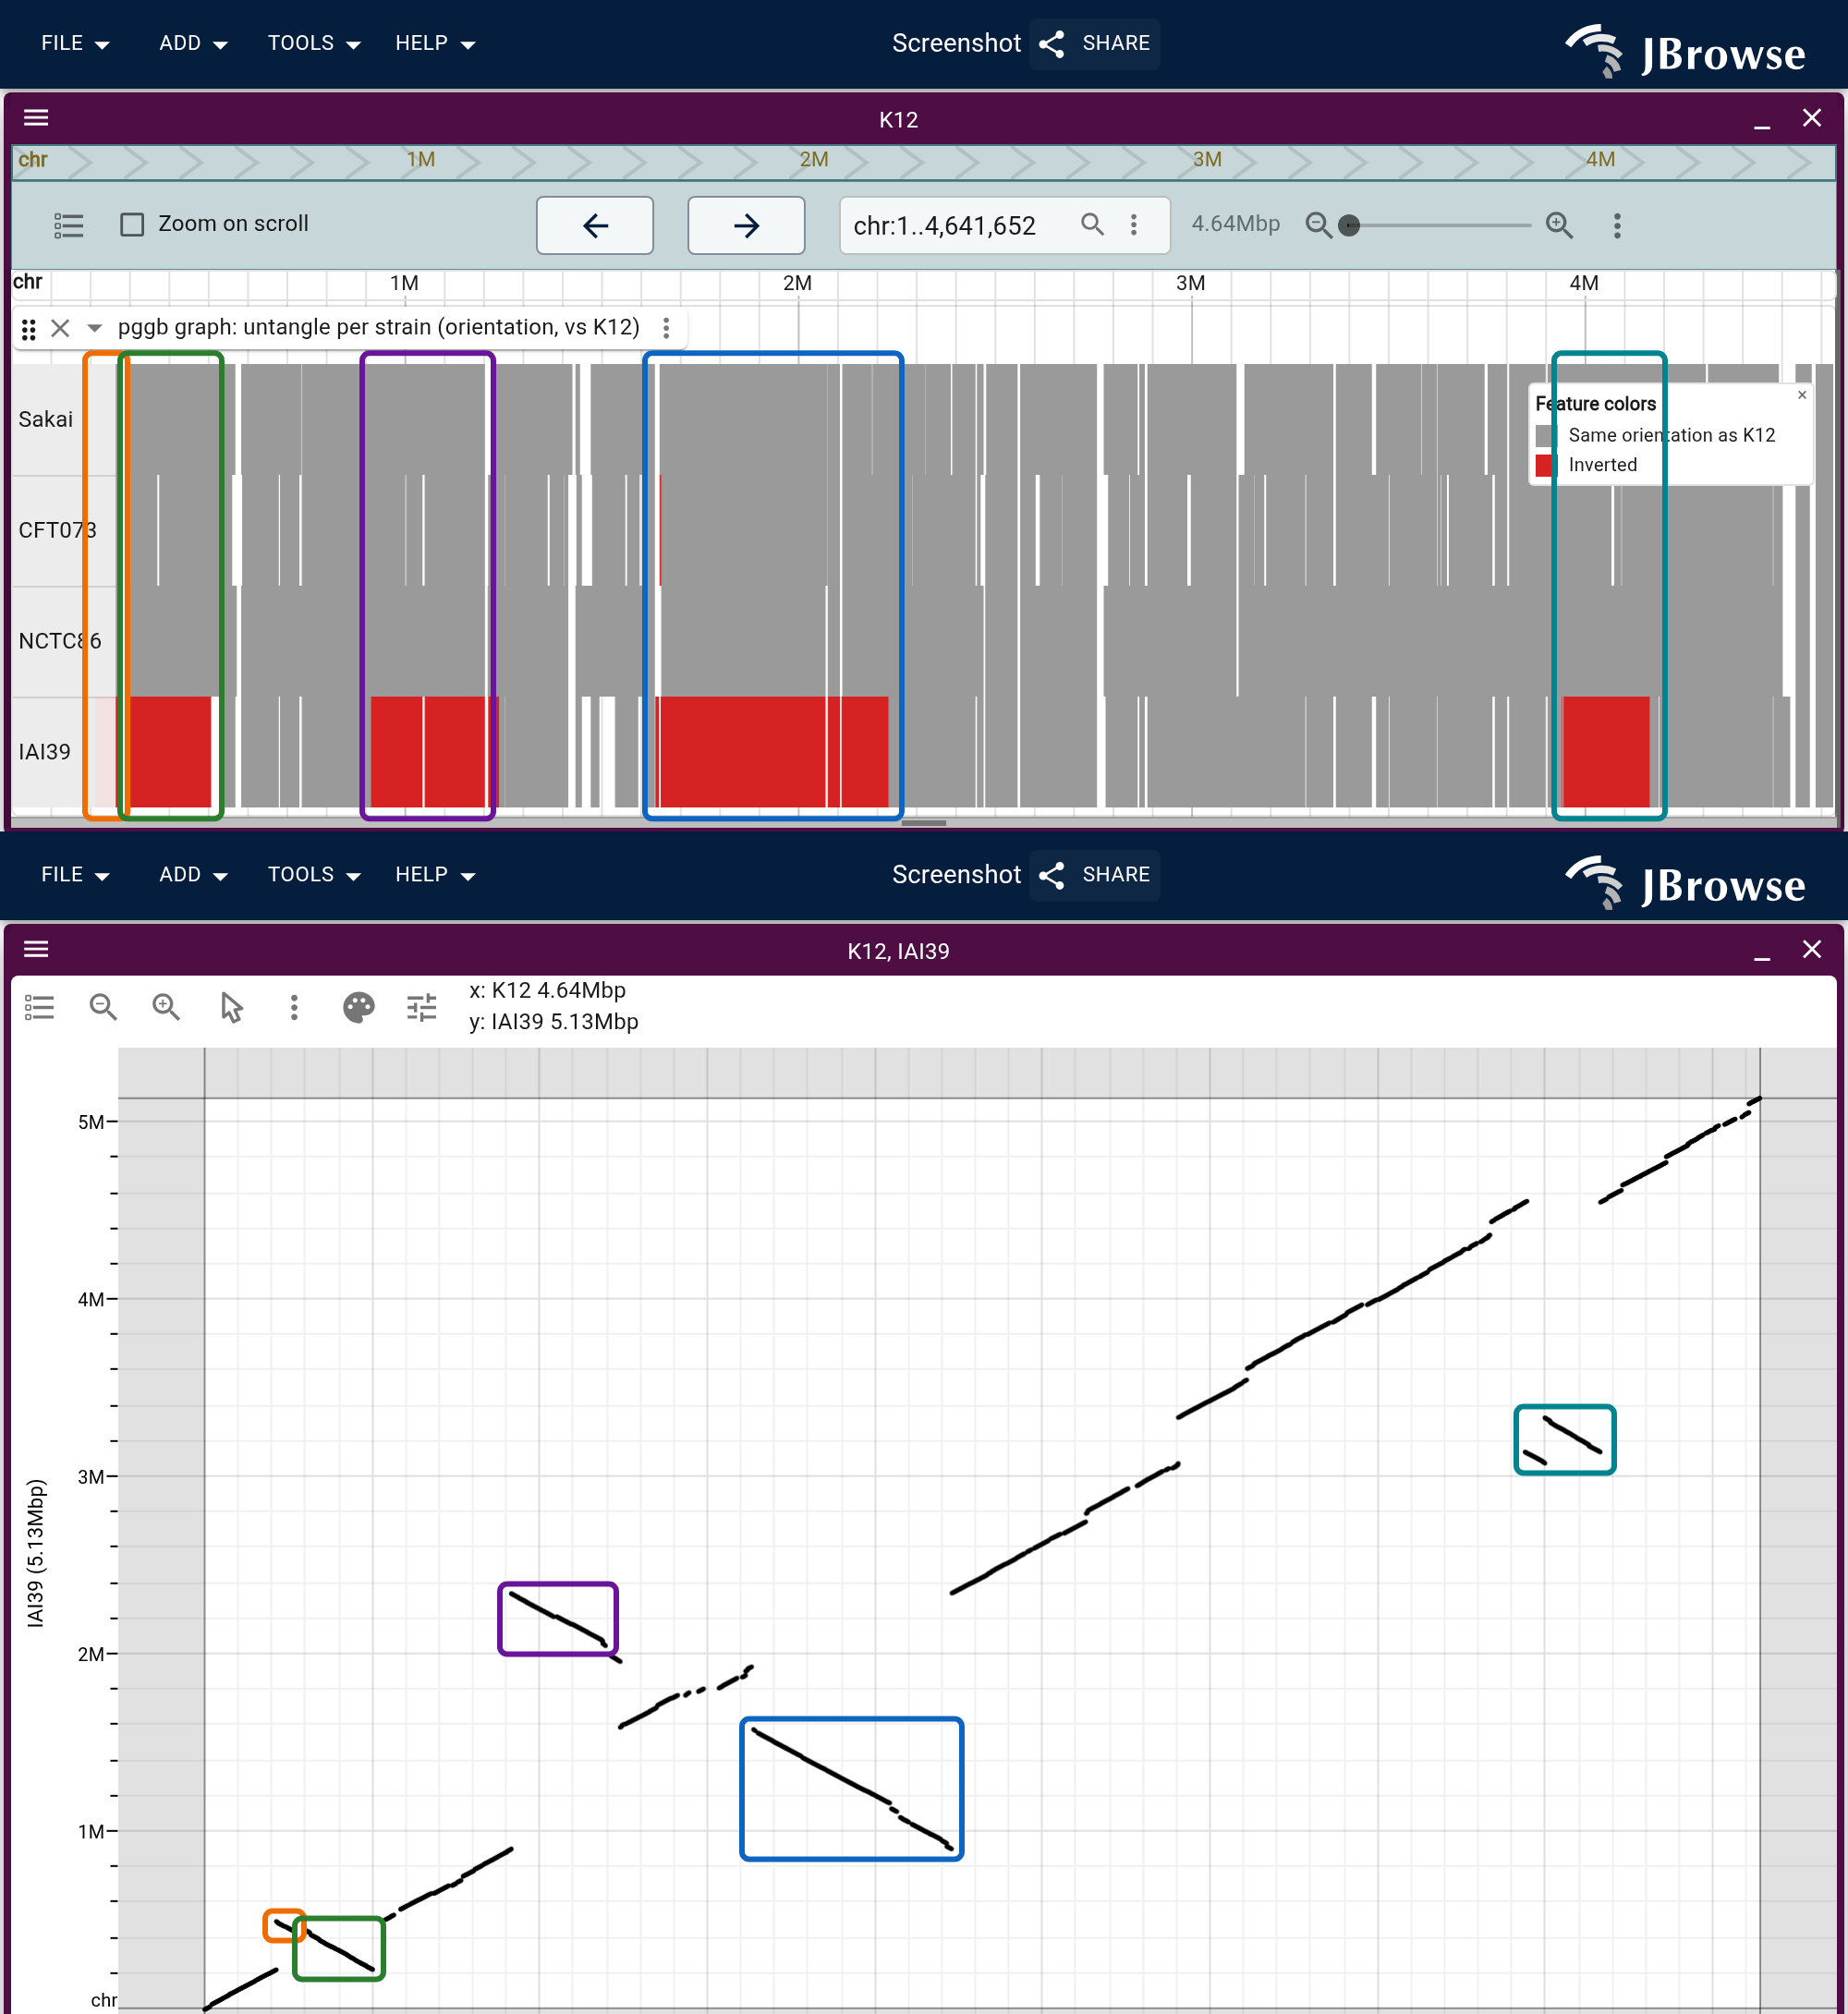
Task: Zoom out in K12 linear view
Action: (x=1318, y=225)
